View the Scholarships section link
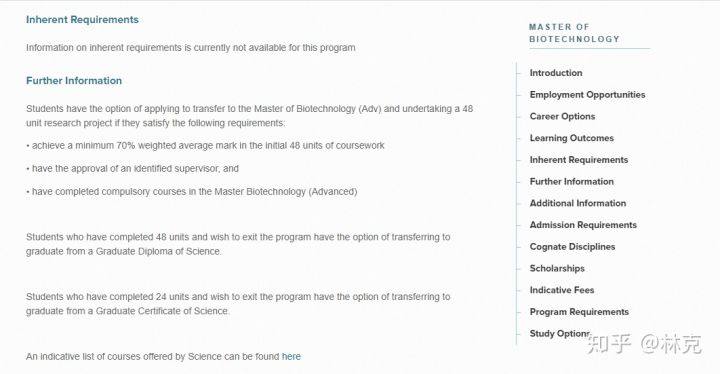The width and height of the screenshot is (720, 374). click(557, 268)
